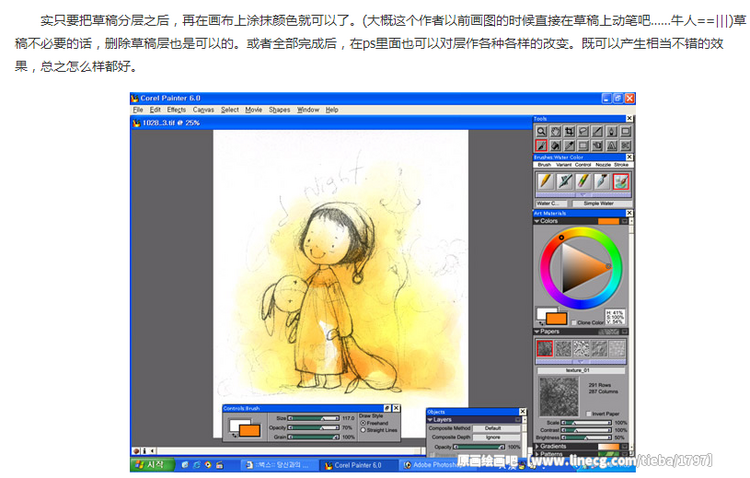750x478 pixels.
Task: Select the third paper texture thumbnail
Action: tap(581, 348)
